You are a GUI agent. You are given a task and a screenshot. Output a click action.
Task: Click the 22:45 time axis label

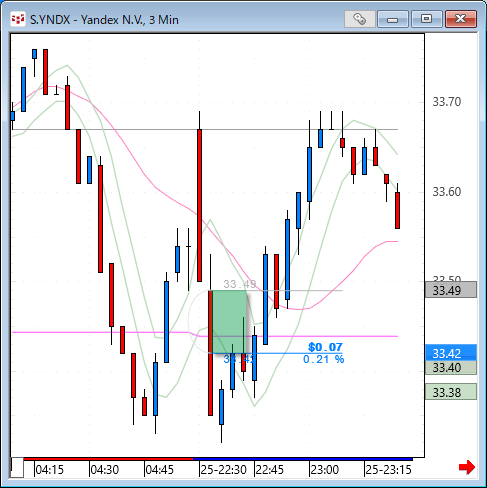point(269,470)
